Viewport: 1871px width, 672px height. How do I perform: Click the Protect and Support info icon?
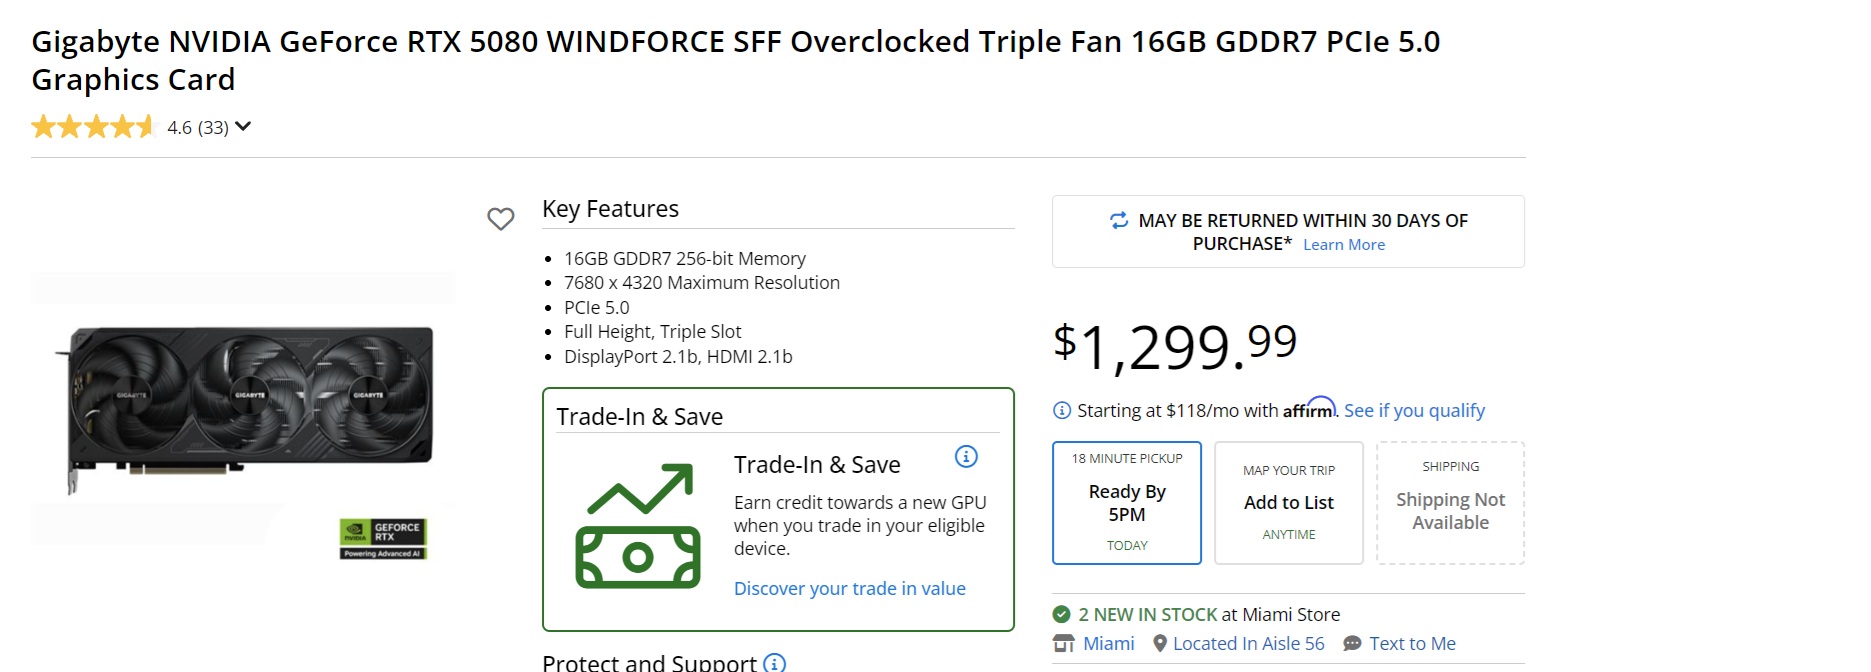pos(774,662)
